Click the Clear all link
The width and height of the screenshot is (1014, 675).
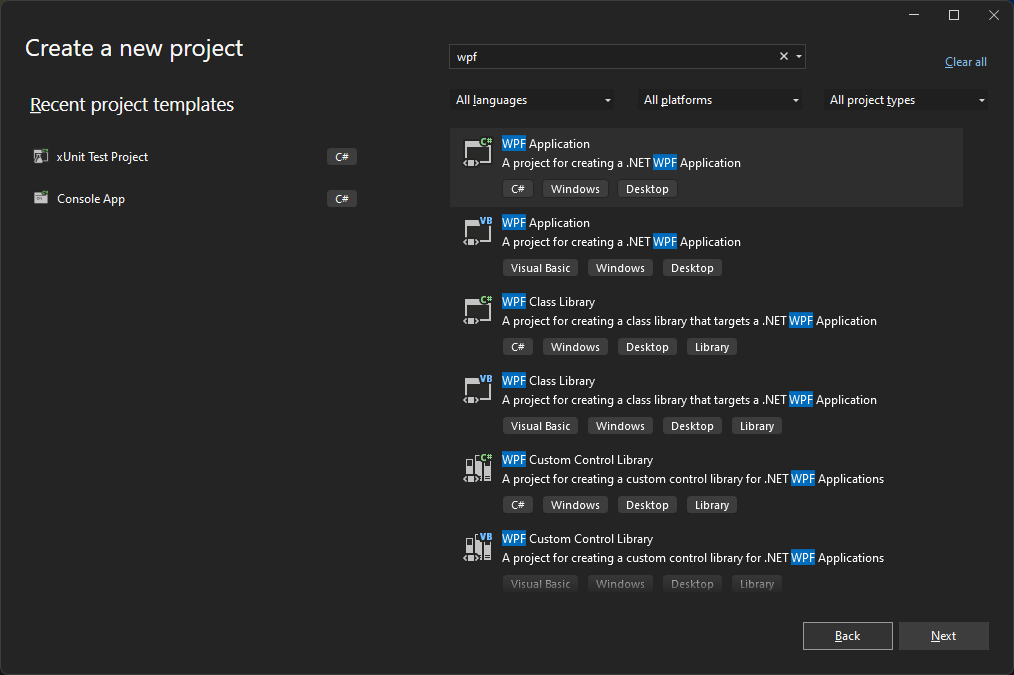(x=965, y=62)
